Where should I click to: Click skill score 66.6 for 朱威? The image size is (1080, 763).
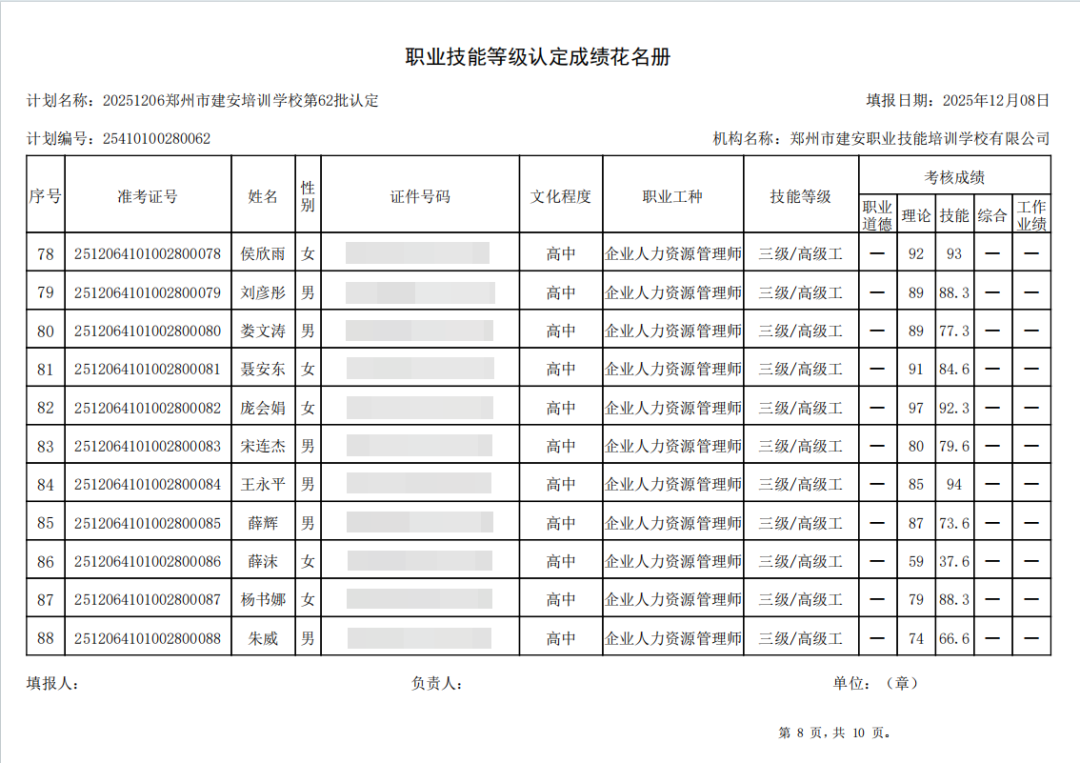[954, 638]
